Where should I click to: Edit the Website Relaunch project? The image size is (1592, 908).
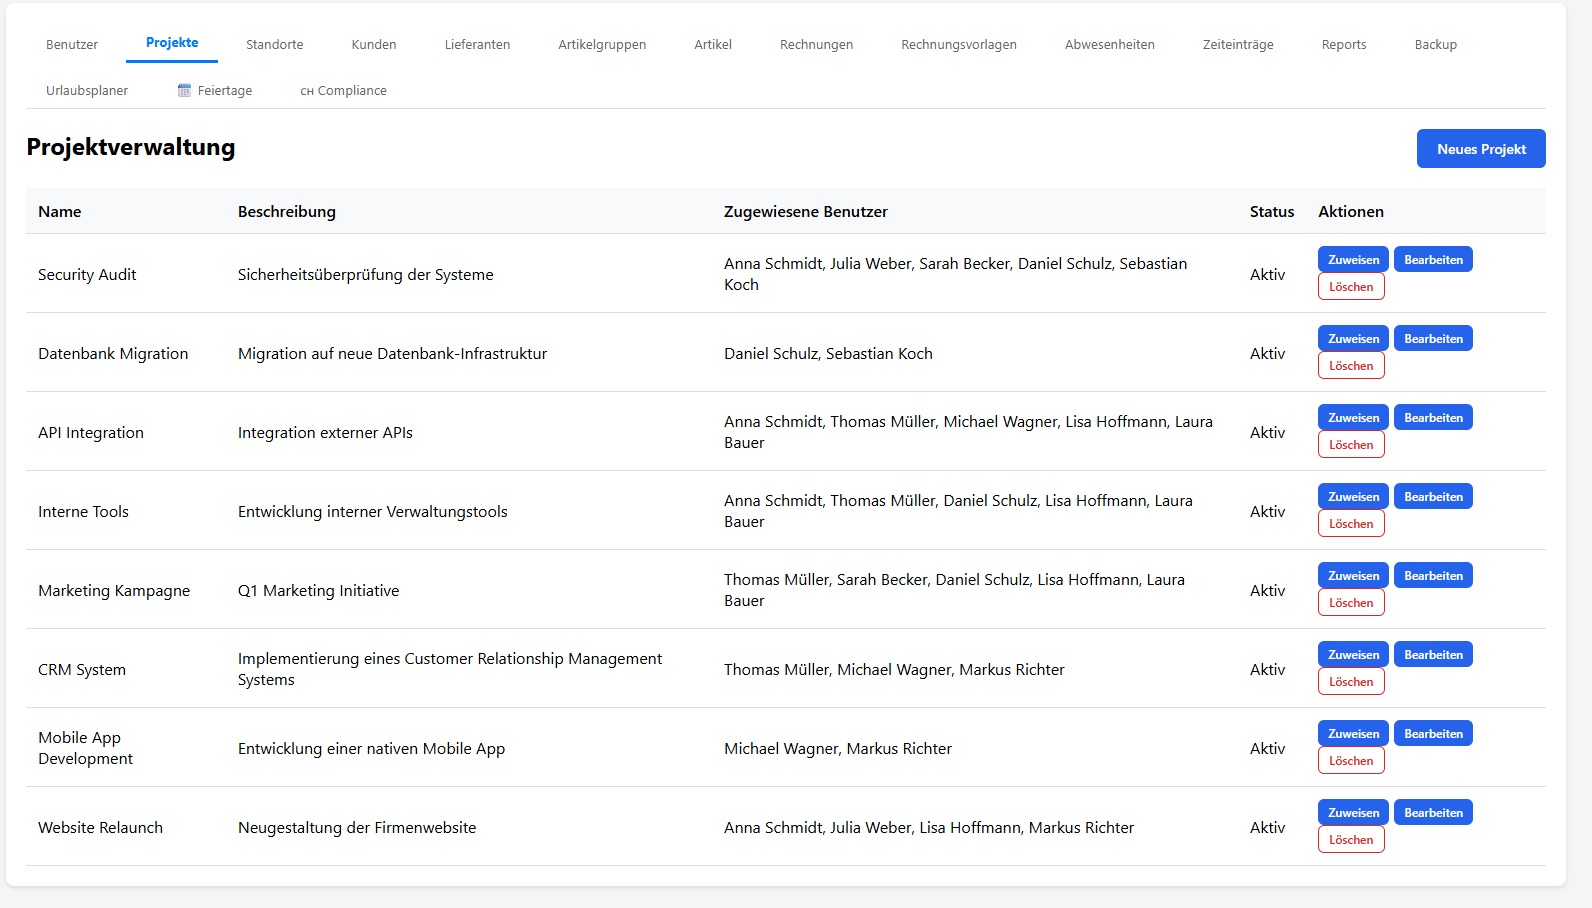click(x=1433, y=813)
